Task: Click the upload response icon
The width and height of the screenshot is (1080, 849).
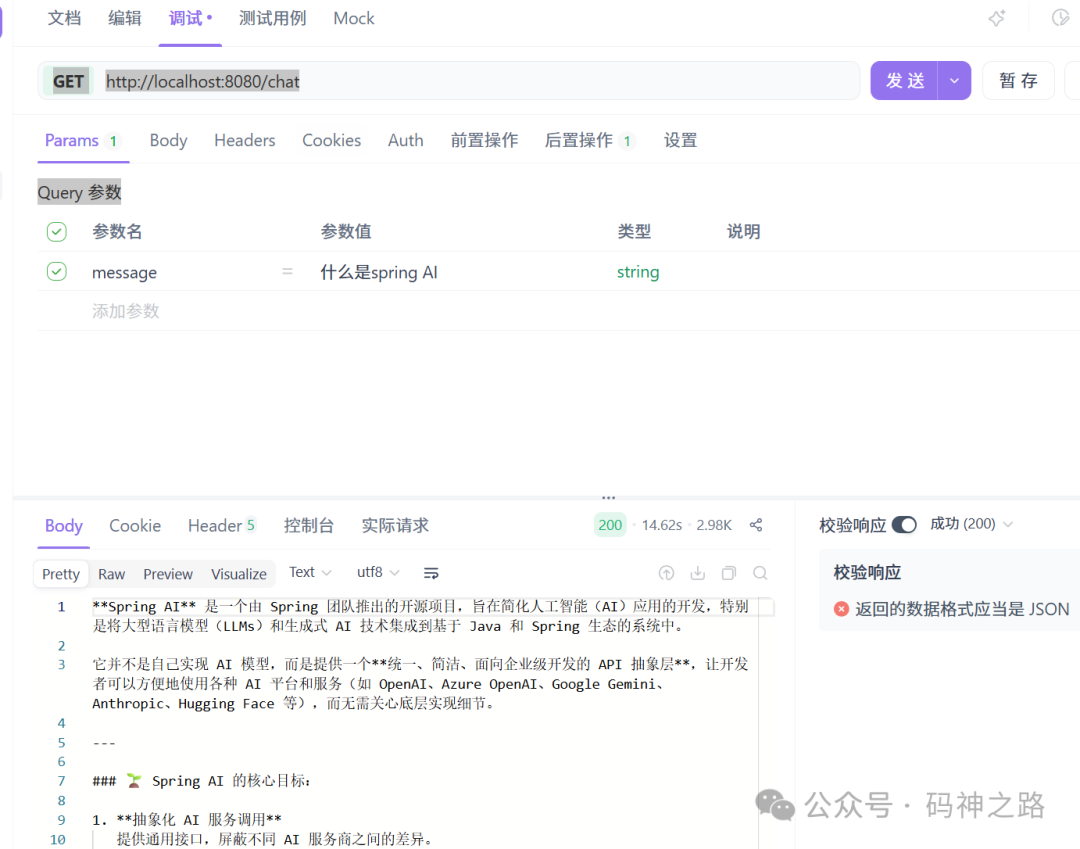Action: point(666,573)
